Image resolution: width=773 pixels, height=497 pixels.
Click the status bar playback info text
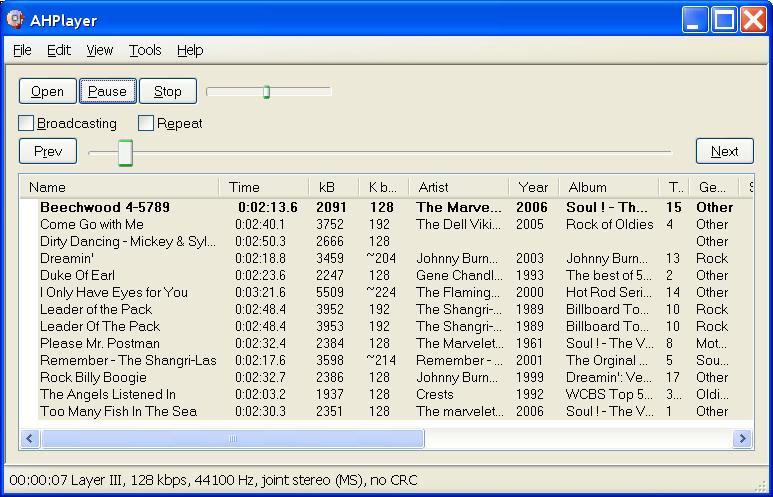tap(213, 480)
